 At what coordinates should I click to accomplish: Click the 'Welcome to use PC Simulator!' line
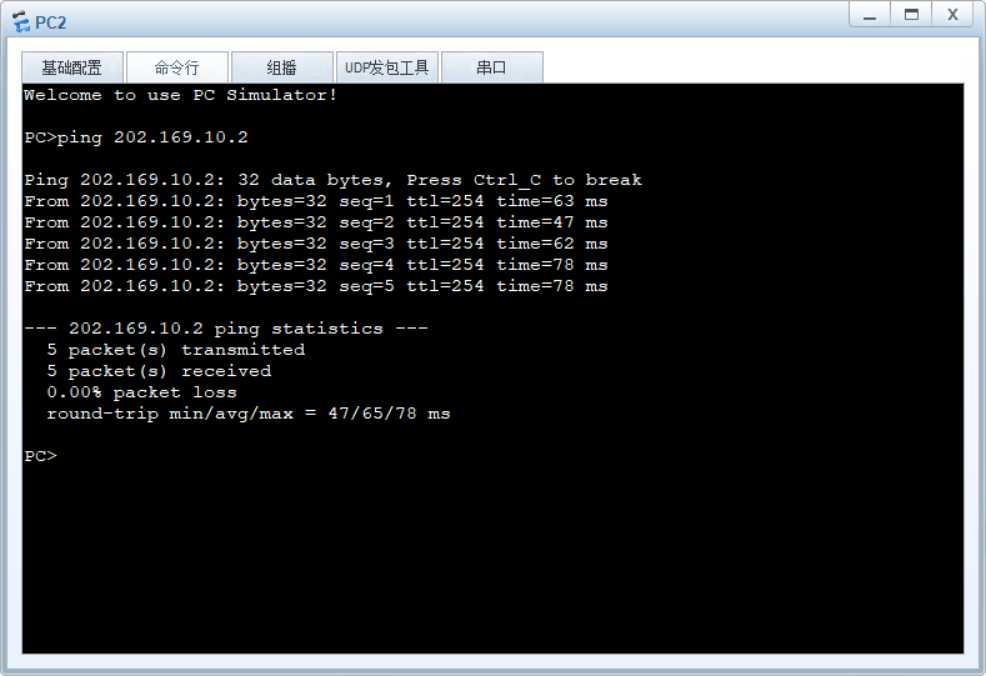point(180,95)
